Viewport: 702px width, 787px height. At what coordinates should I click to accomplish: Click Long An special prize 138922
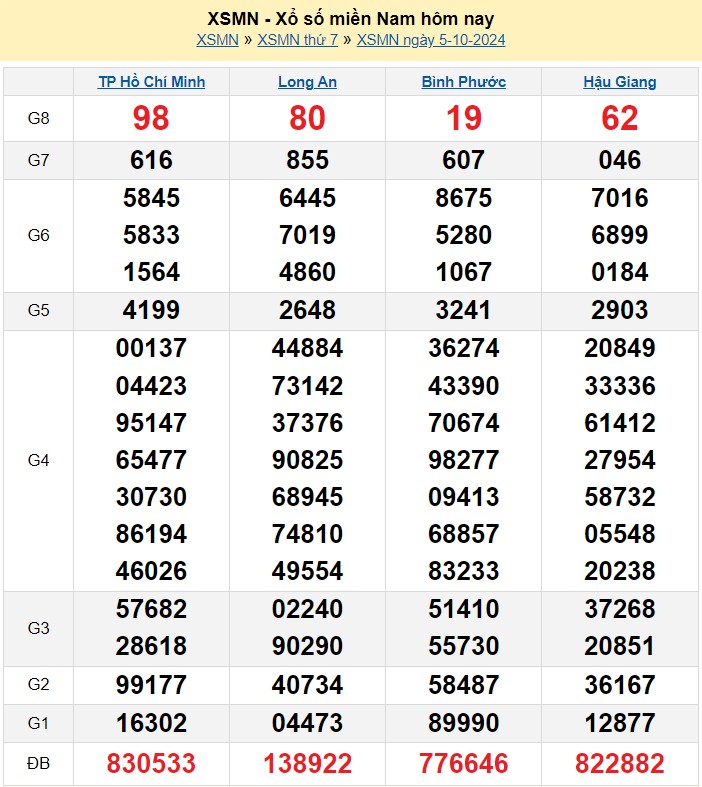point(307,764)
